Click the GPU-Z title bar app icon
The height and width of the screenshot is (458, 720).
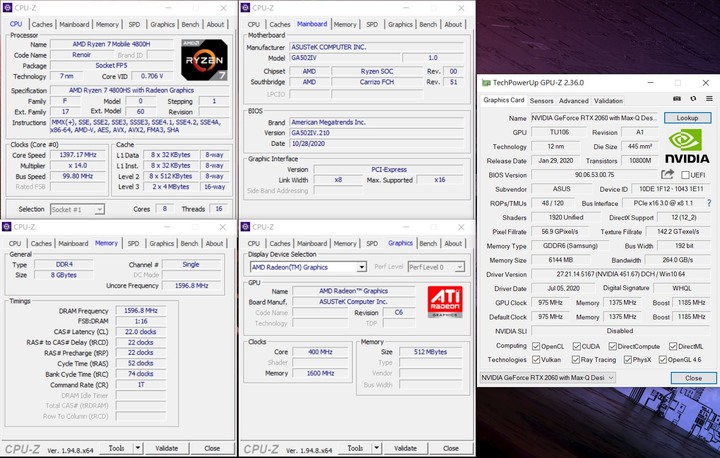[486, 83]
